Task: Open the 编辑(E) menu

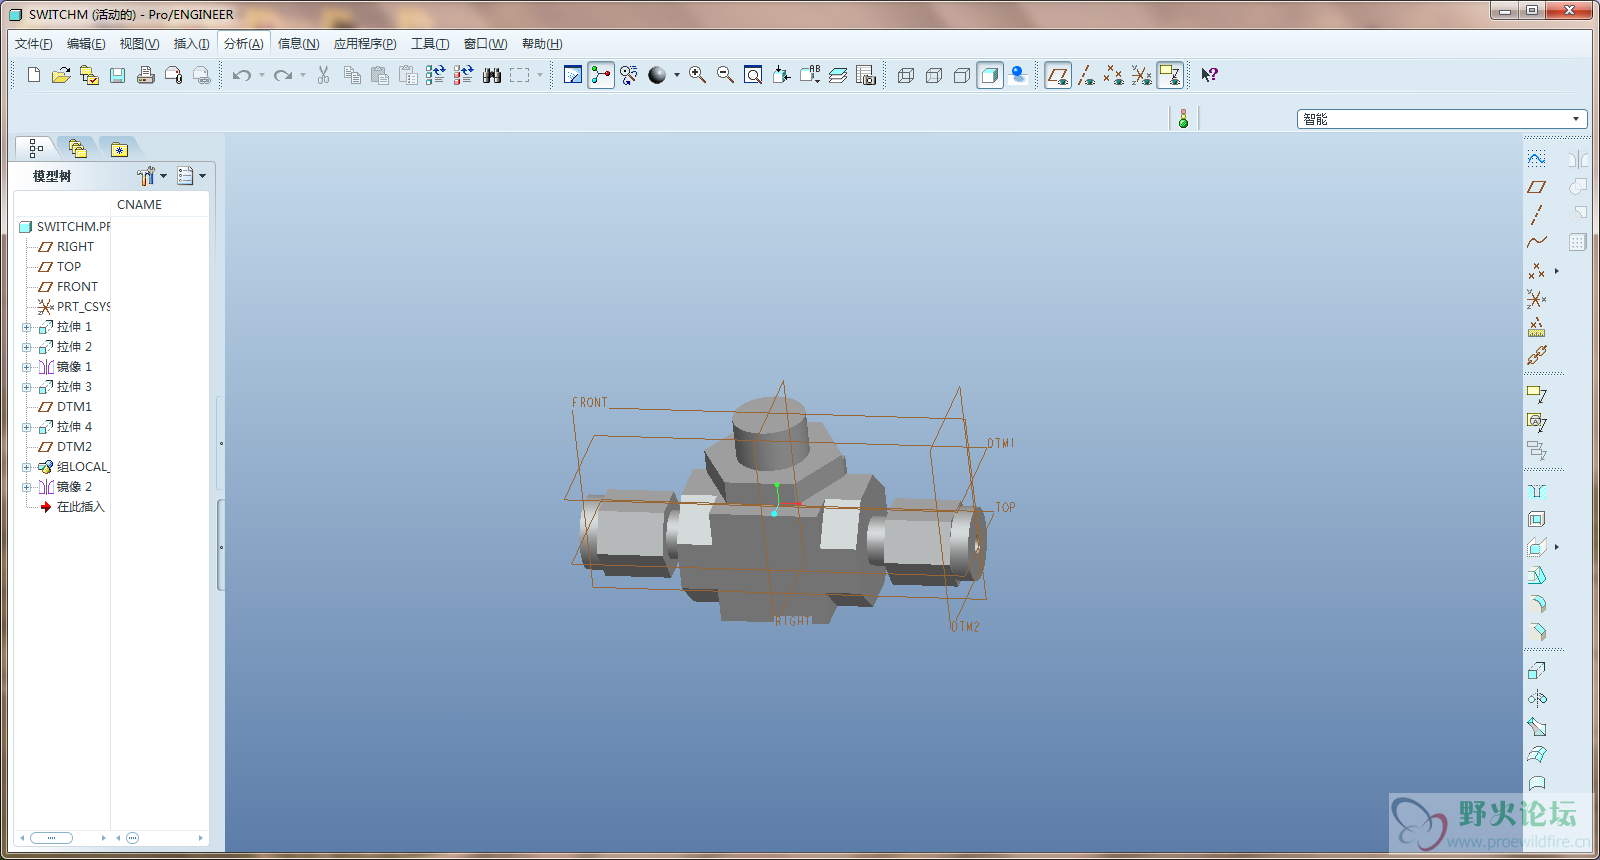Action: pyautogui.click(x=86, y=44)
